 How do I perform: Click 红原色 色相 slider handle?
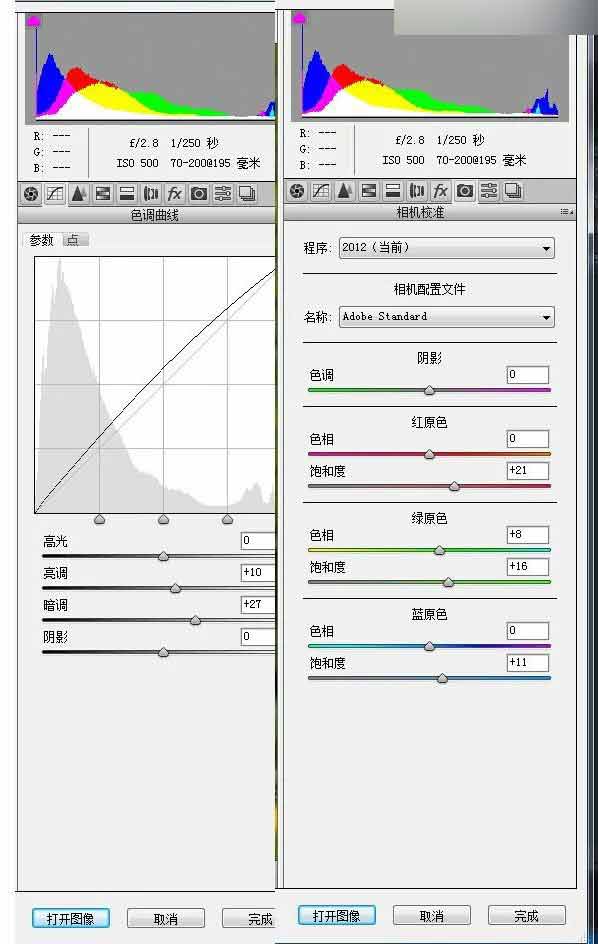(429, 454)
